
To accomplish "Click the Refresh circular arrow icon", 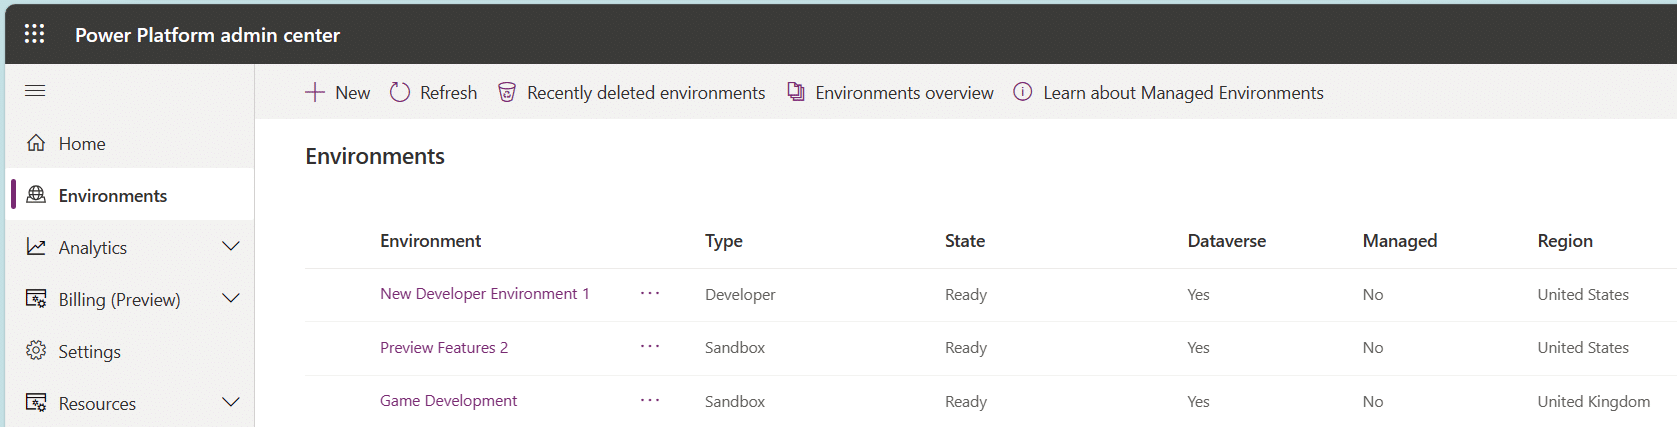I will pyautogui.click(x=400, y=92).
